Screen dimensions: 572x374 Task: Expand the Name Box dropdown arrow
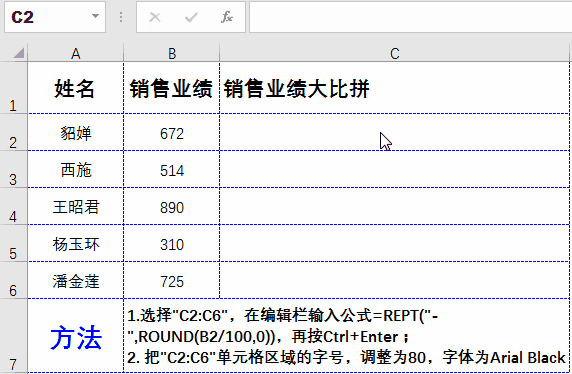[x=95, y=16]
